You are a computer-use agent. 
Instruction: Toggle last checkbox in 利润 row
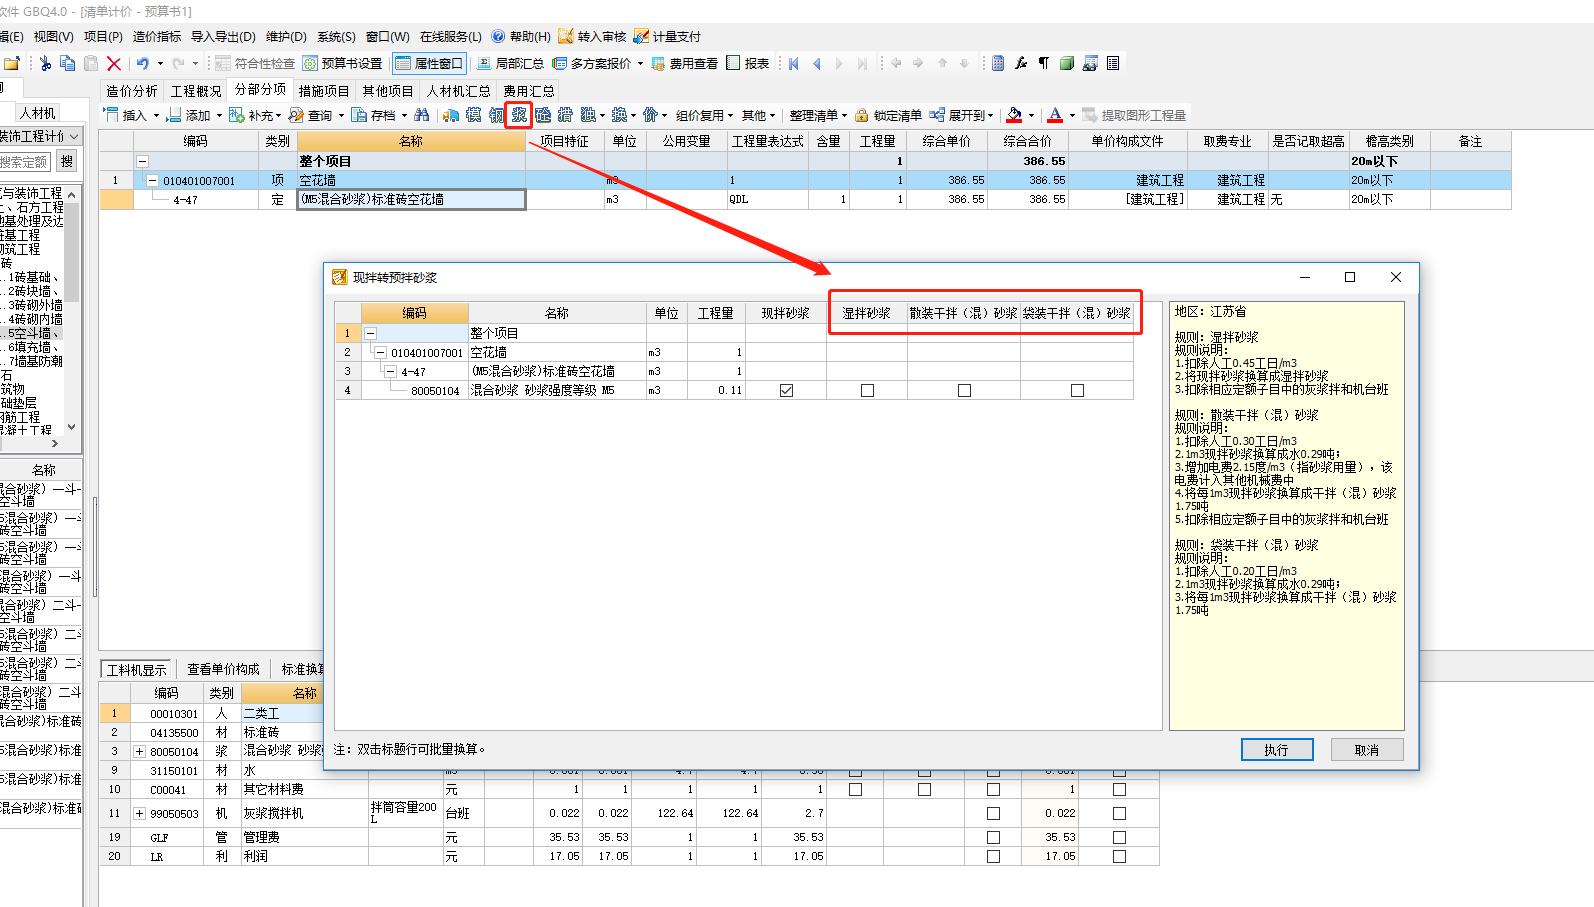pyautogui.click(x=1119, y=856)
